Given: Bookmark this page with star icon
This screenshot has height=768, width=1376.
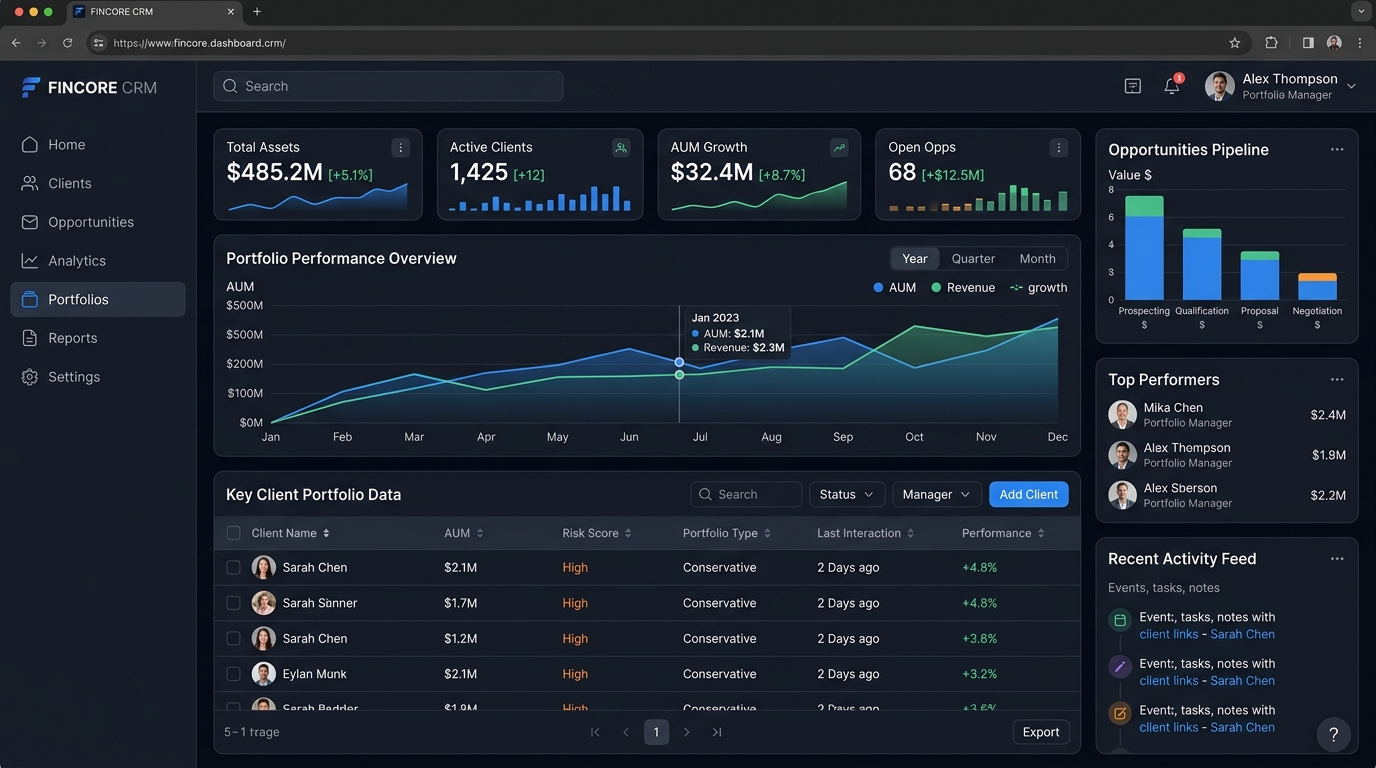Looking at the screenshot, I should (x=1235, y=43).
